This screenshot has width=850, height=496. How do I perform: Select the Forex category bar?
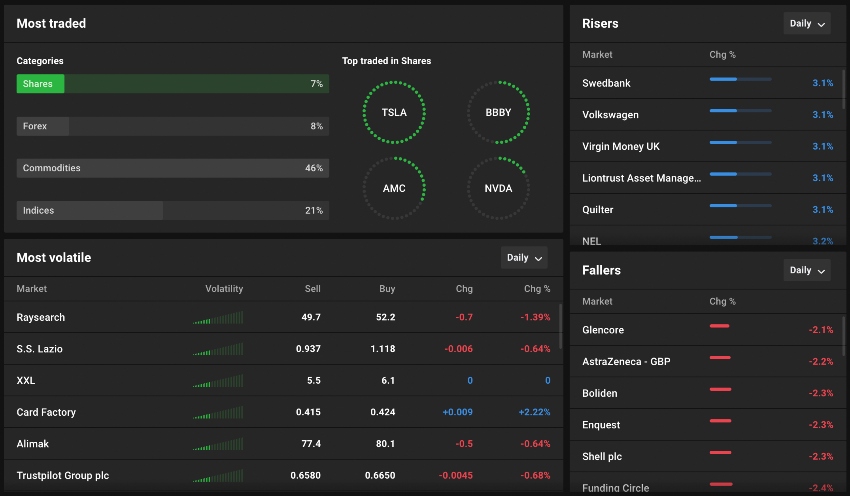(x=172, y=126)
